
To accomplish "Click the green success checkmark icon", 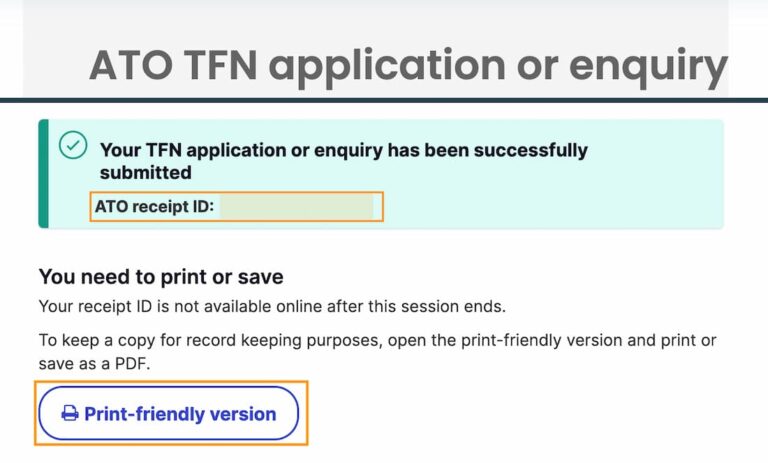I will click(x=72, y=146).
